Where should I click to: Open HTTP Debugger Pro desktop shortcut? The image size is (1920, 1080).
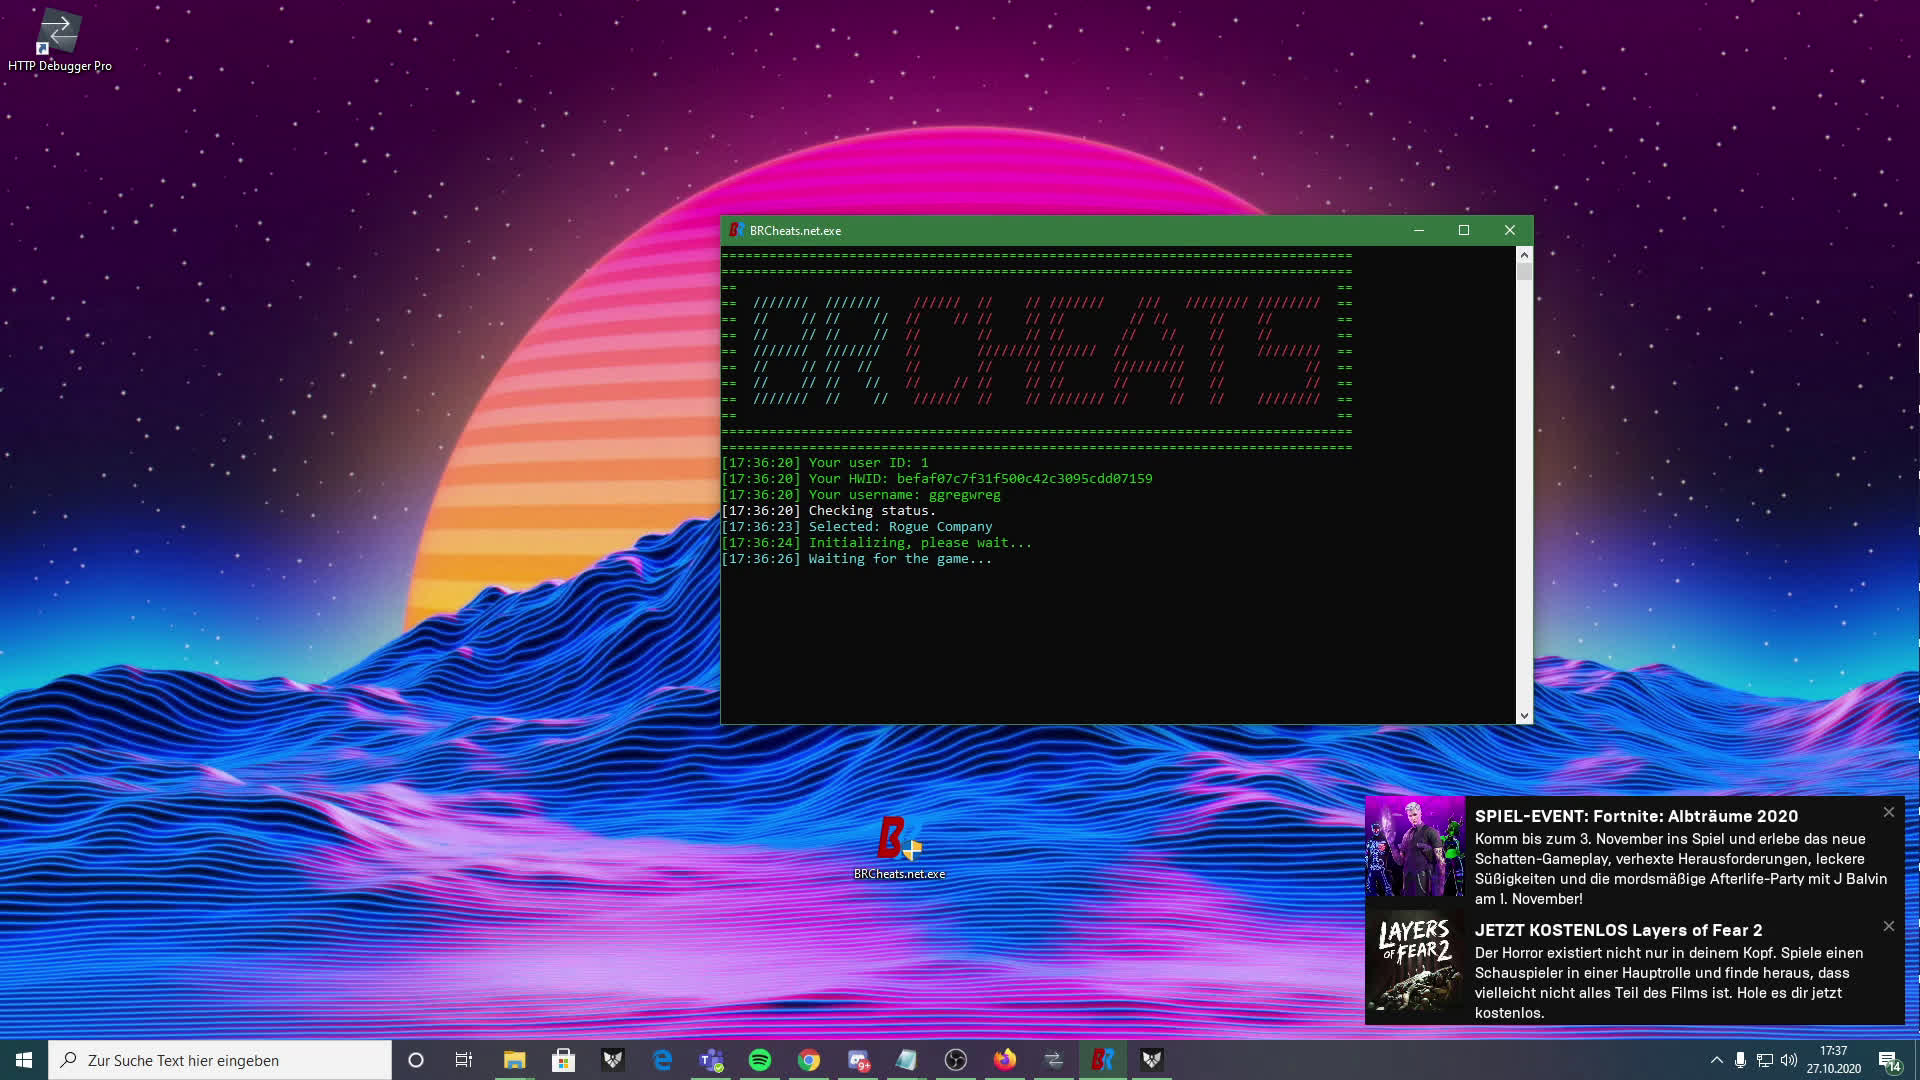59,40
